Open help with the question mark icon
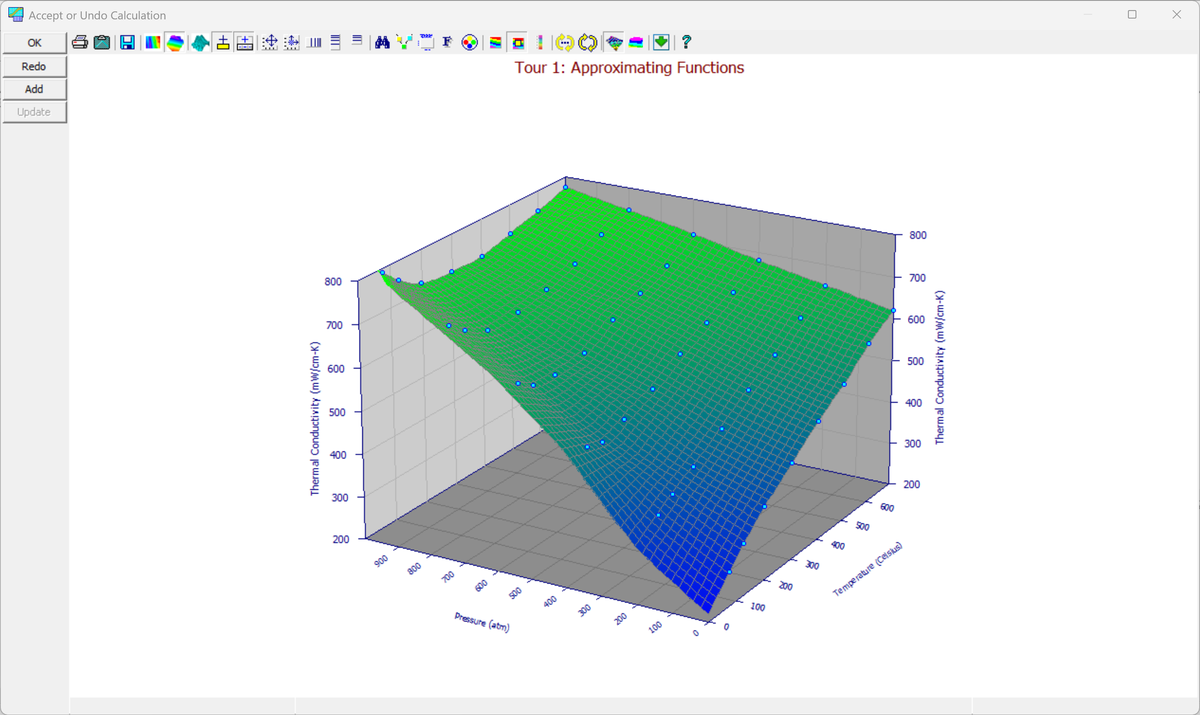This screenshot has width=1200, height=715. [687, 42]
